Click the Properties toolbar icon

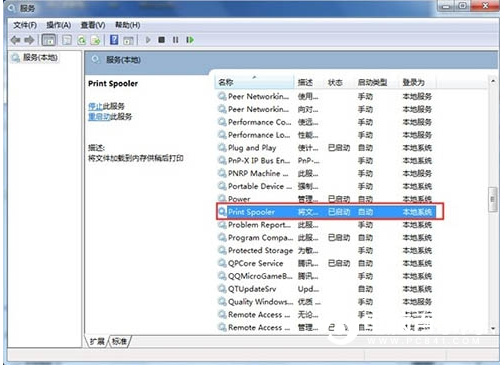(x=67, y=40)
